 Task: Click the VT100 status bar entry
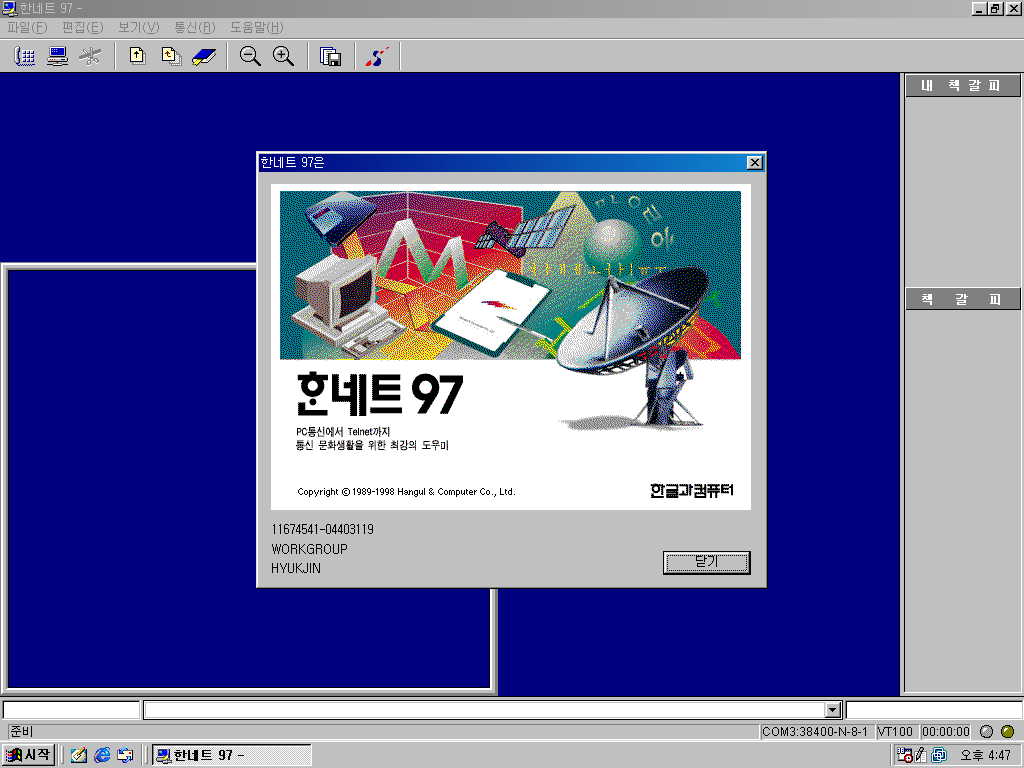click(x=895, y=731)
